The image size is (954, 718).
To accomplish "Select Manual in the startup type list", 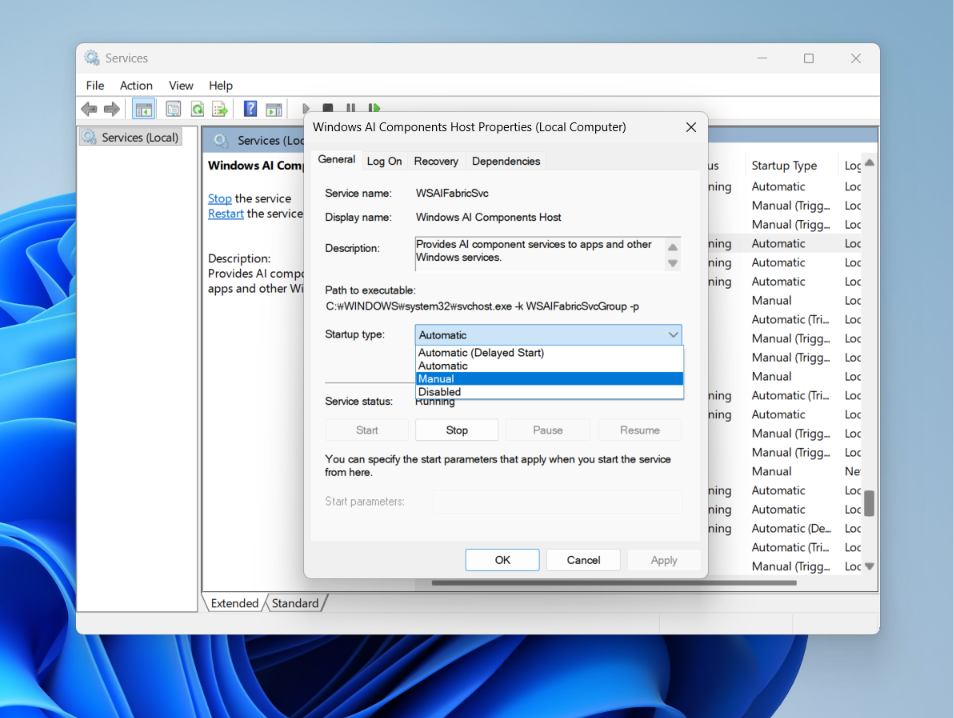I will [549, 378].
